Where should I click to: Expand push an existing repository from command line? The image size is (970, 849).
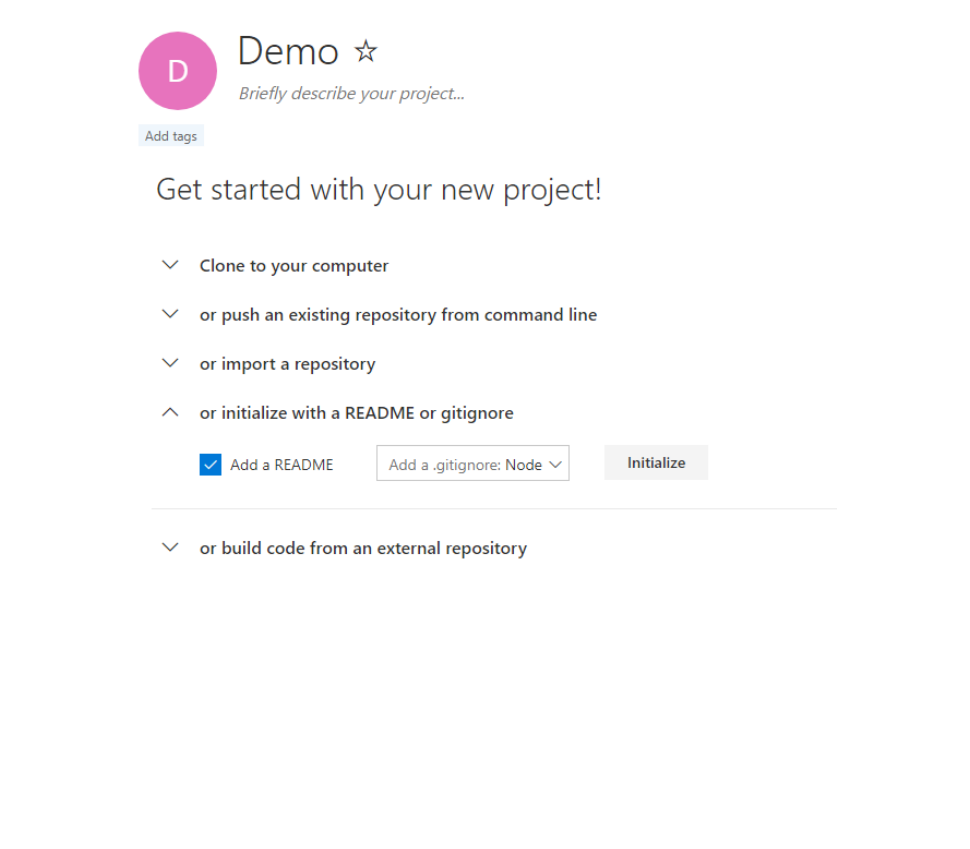tap(398, 315)
